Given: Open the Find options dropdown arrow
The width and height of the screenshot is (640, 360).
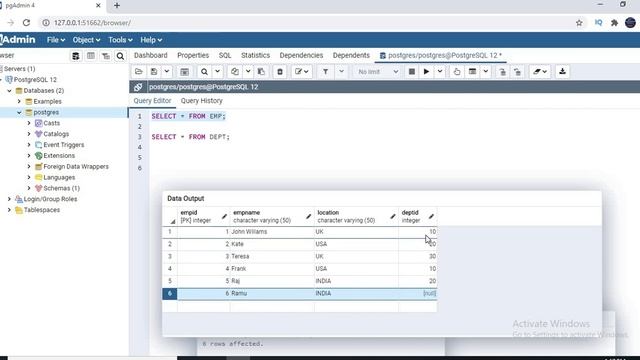Looking at the screenshot, I should coord(218,72).
